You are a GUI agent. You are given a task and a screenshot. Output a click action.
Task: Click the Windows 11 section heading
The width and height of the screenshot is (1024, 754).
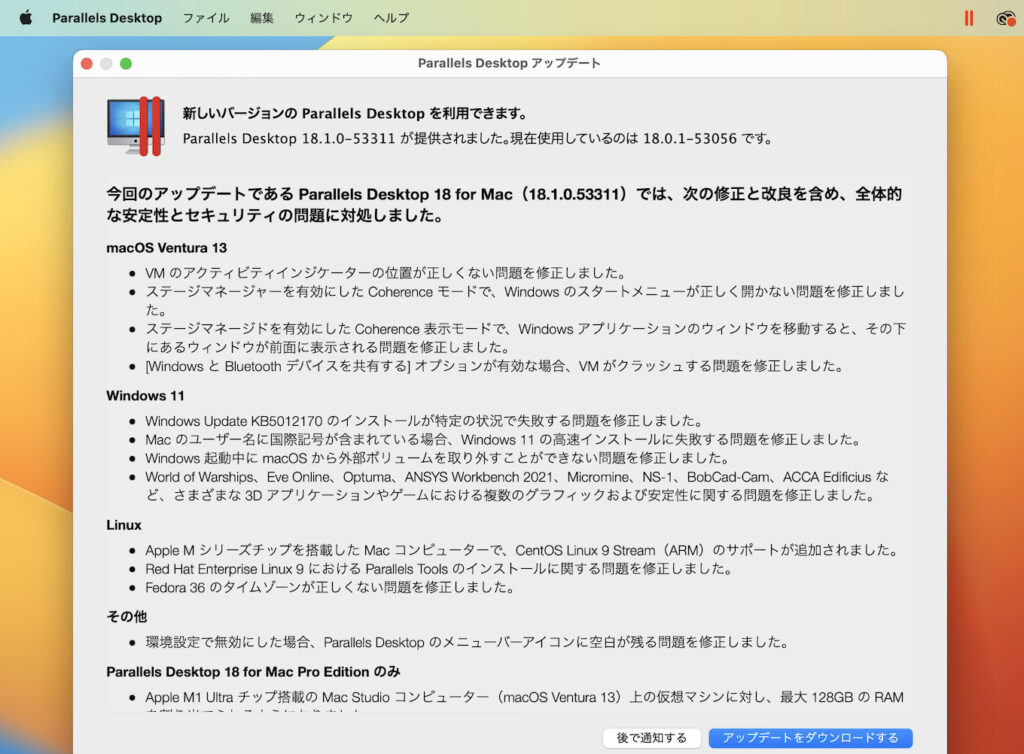coord(145,396)
